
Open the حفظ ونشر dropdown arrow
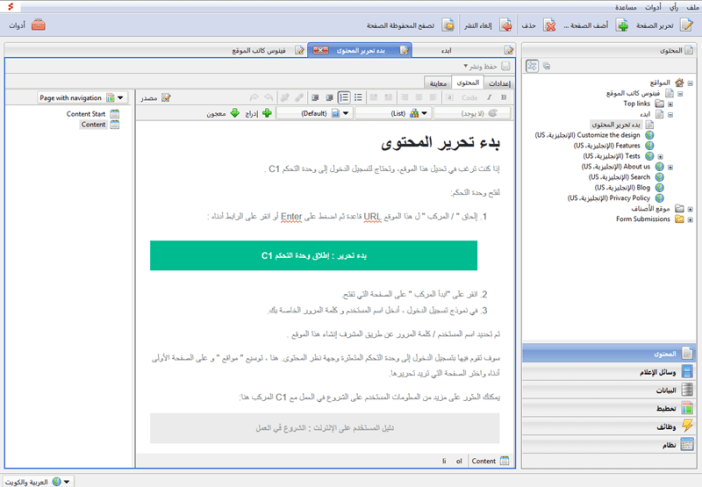pyautogui.click(x=465, y=66)
